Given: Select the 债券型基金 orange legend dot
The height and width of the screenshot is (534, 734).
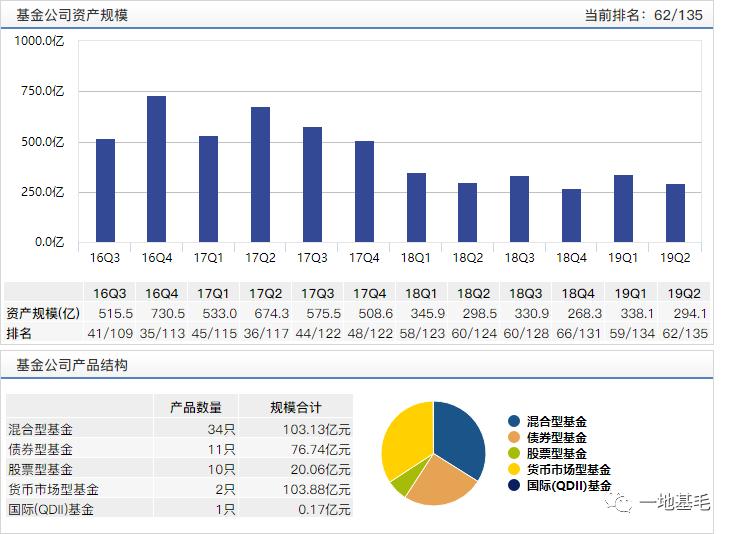Looking at the screenshot, I should (x=514, y=437).
